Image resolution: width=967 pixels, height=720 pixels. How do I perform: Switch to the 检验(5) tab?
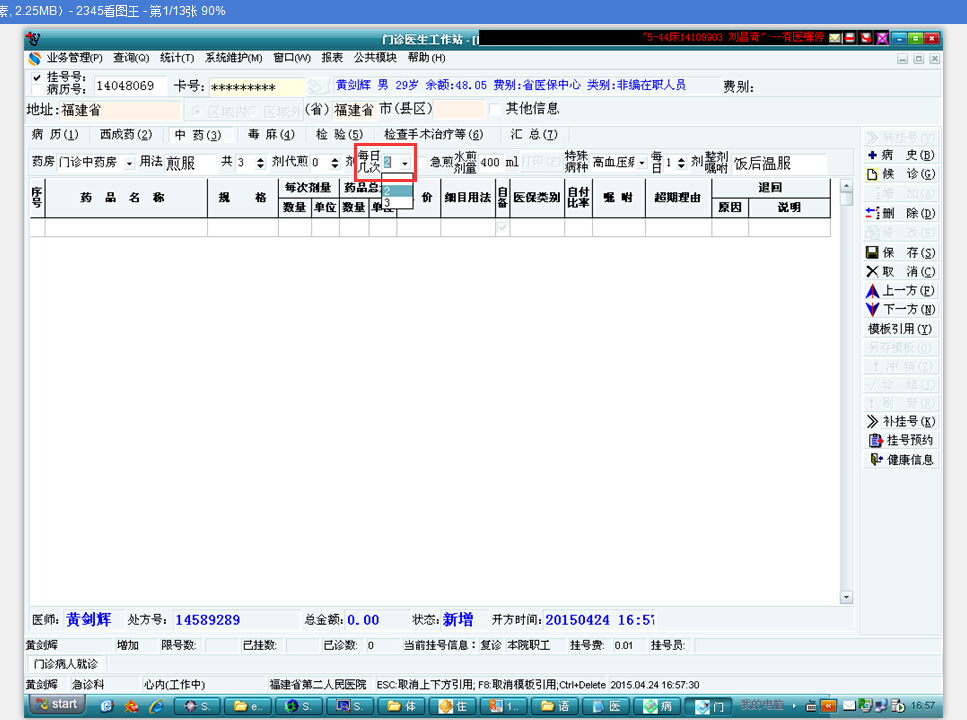339,134
